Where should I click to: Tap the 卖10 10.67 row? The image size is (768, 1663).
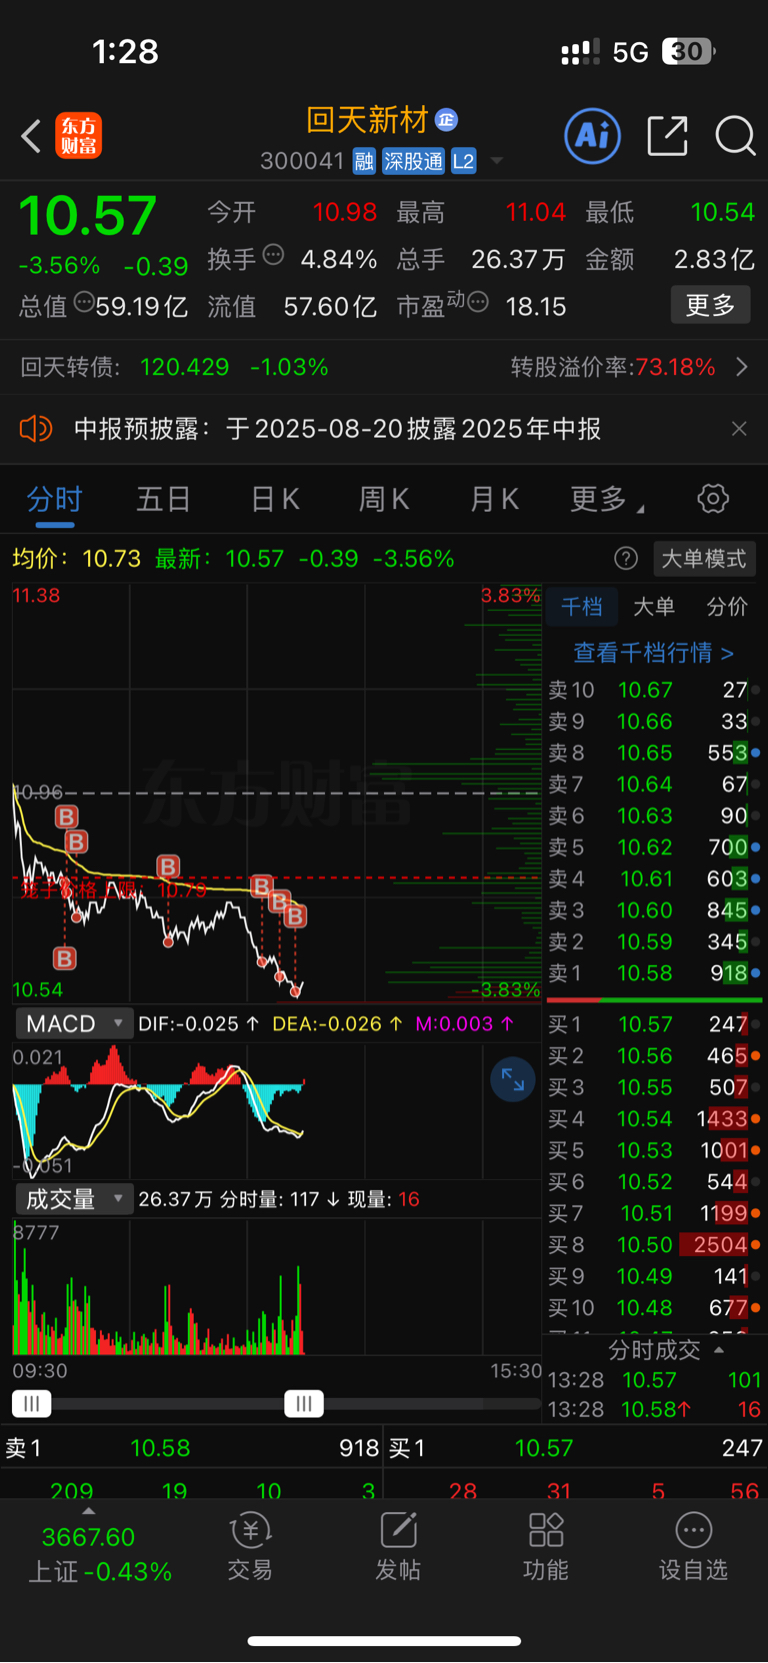click(655, 690)
